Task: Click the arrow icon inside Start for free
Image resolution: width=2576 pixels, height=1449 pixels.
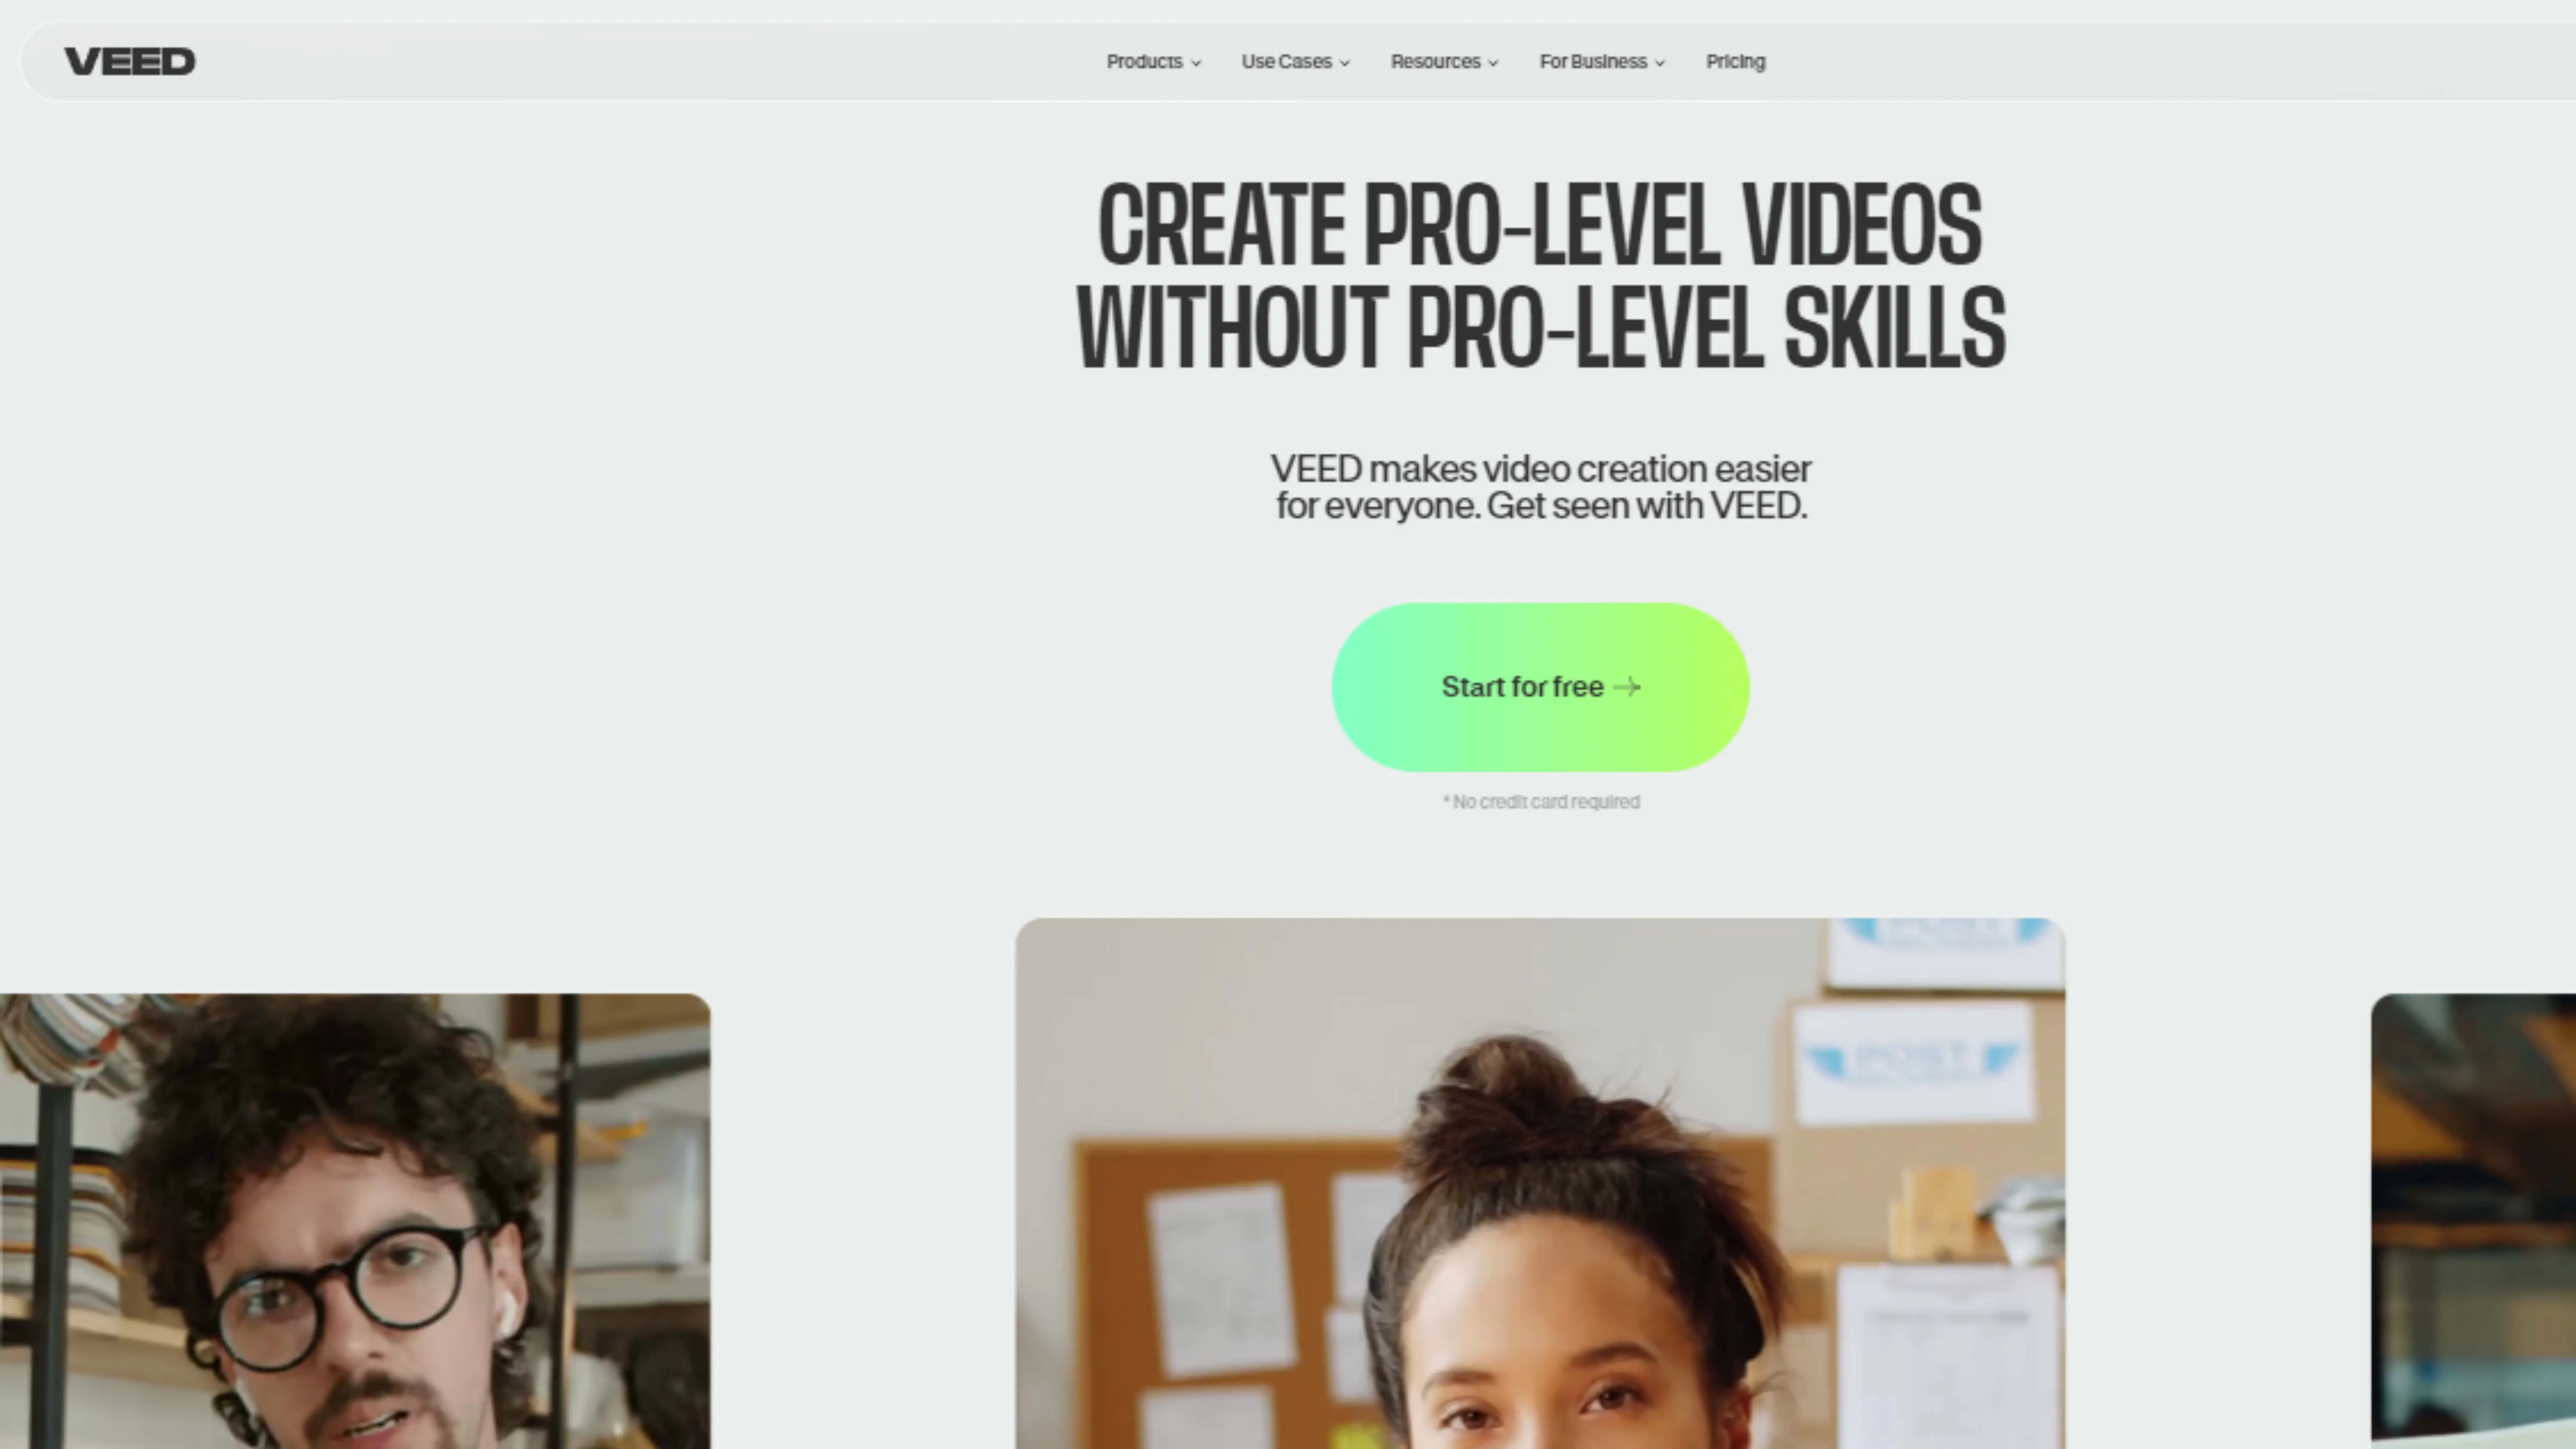Action: [x=1627, y=687]
